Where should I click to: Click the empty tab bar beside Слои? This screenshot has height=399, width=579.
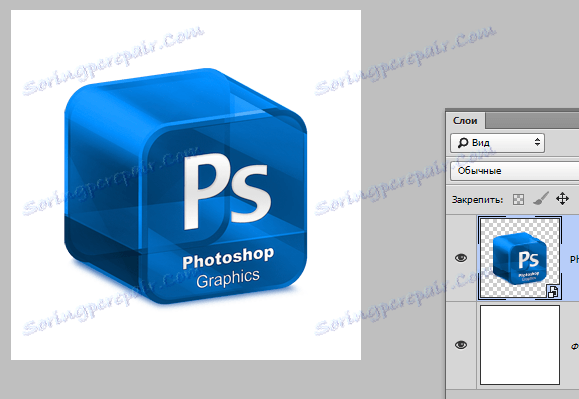pyautogui.click(x=532, y=120)
